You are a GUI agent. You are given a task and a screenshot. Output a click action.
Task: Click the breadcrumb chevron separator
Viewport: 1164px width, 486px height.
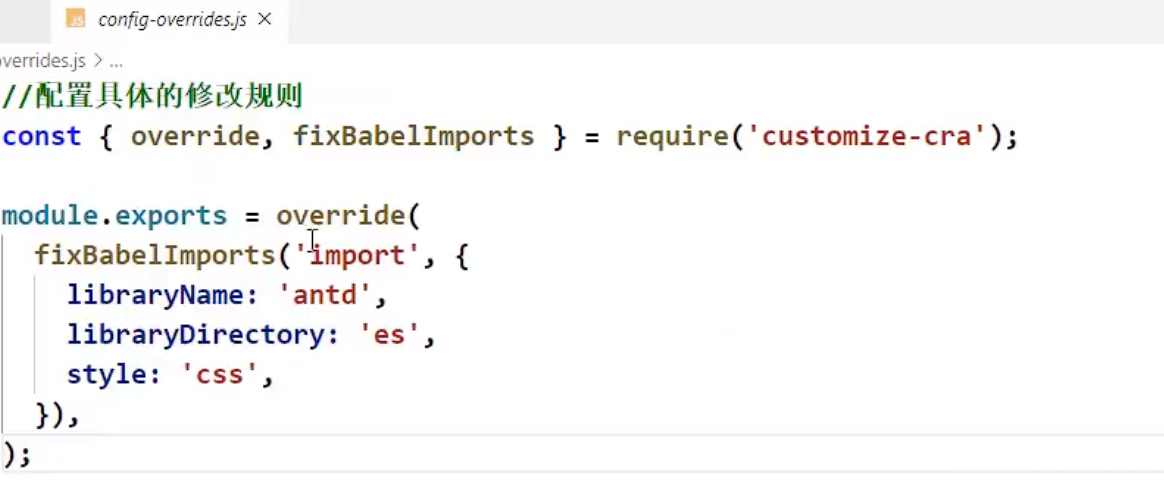pyautogui.click(x=98, y=61)
